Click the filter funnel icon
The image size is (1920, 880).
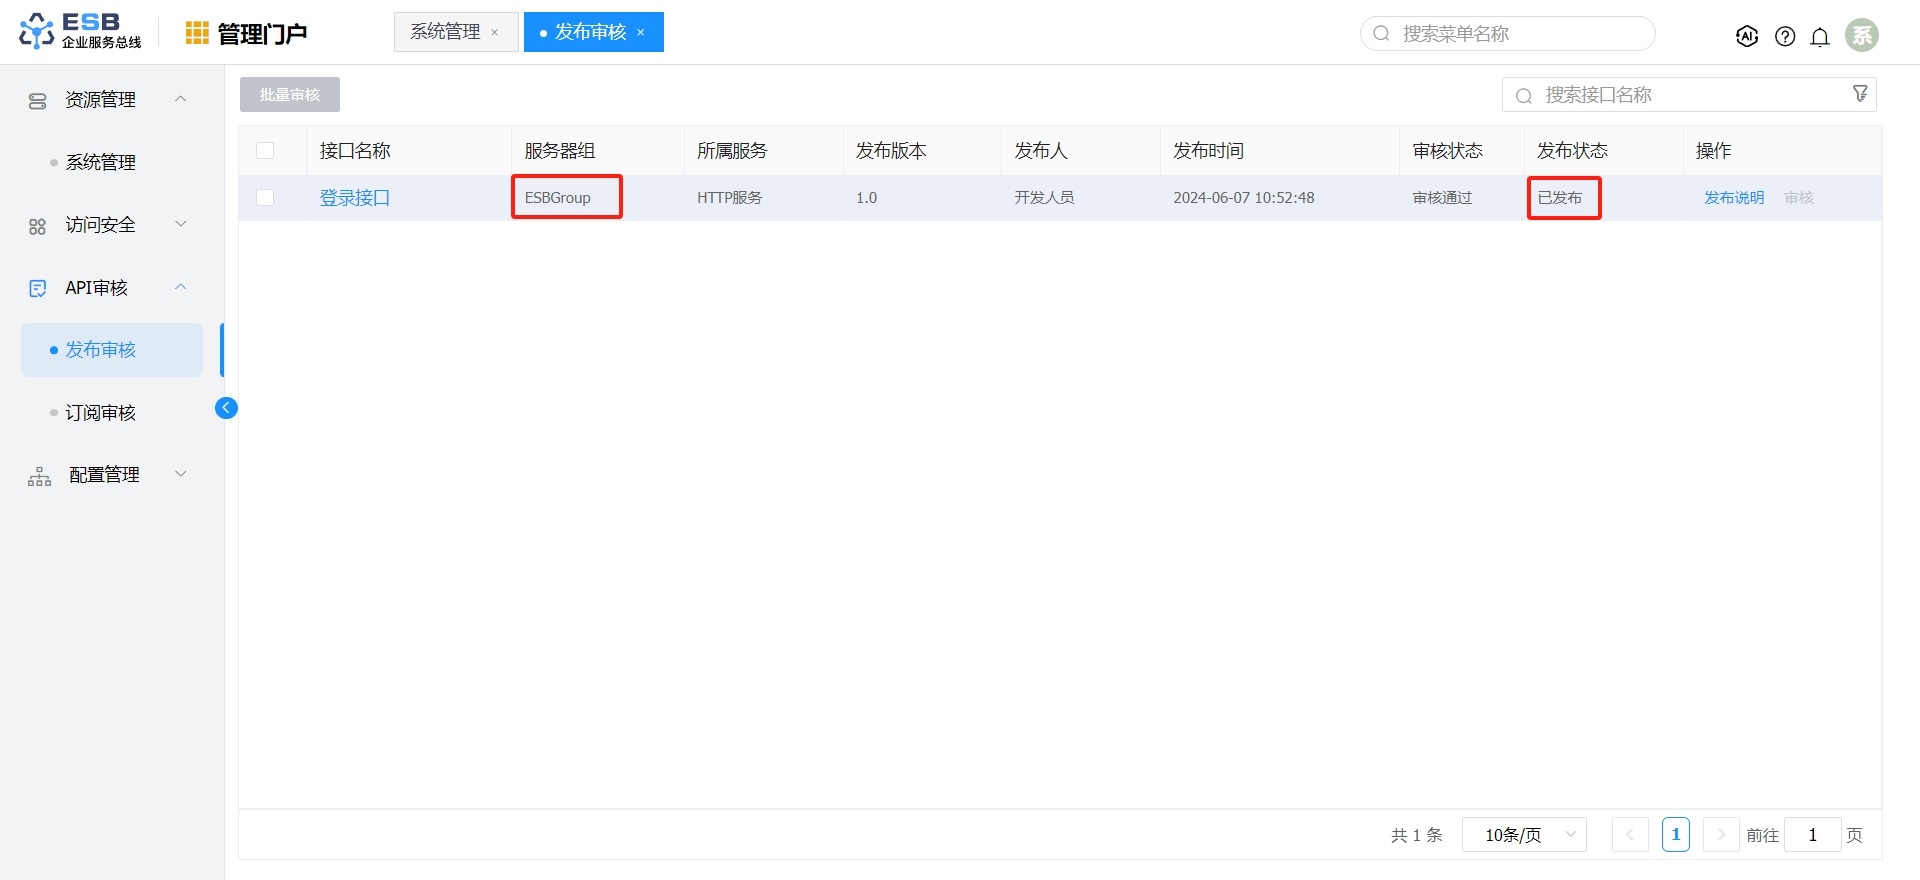click(x=1860, y=94)
